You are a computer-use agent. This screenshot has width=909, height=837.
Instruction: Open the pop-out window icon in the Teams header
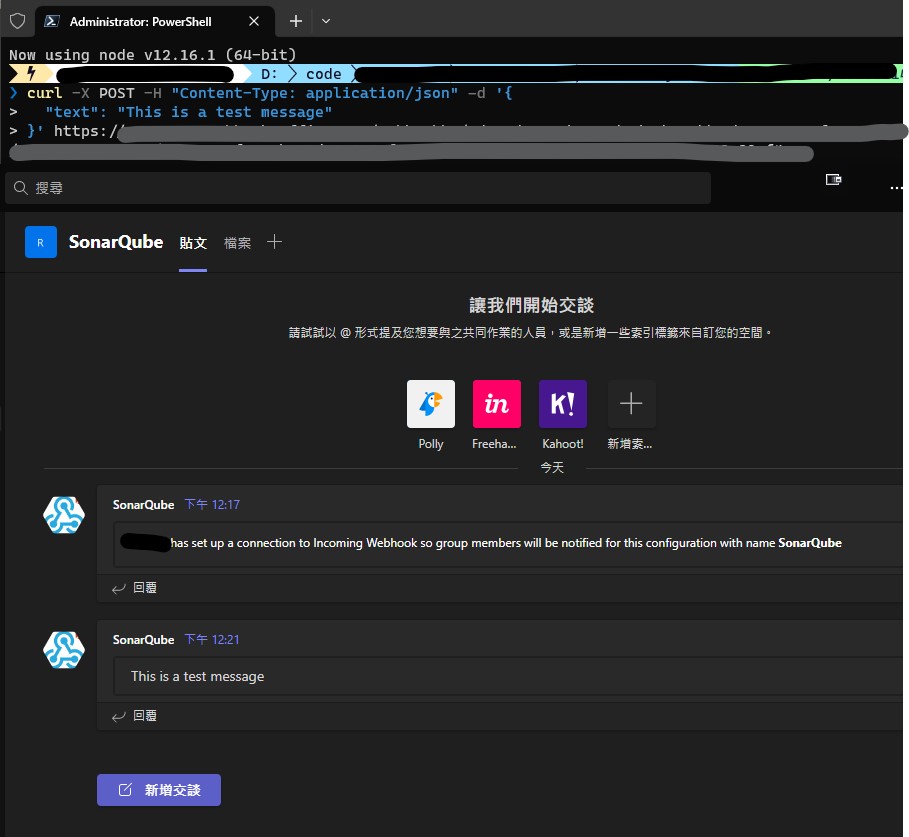tap(833, 180)
